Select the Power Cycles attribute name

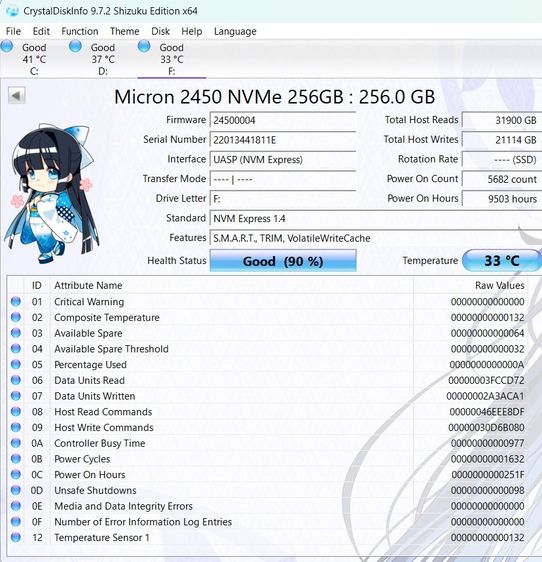click(82, 459)
